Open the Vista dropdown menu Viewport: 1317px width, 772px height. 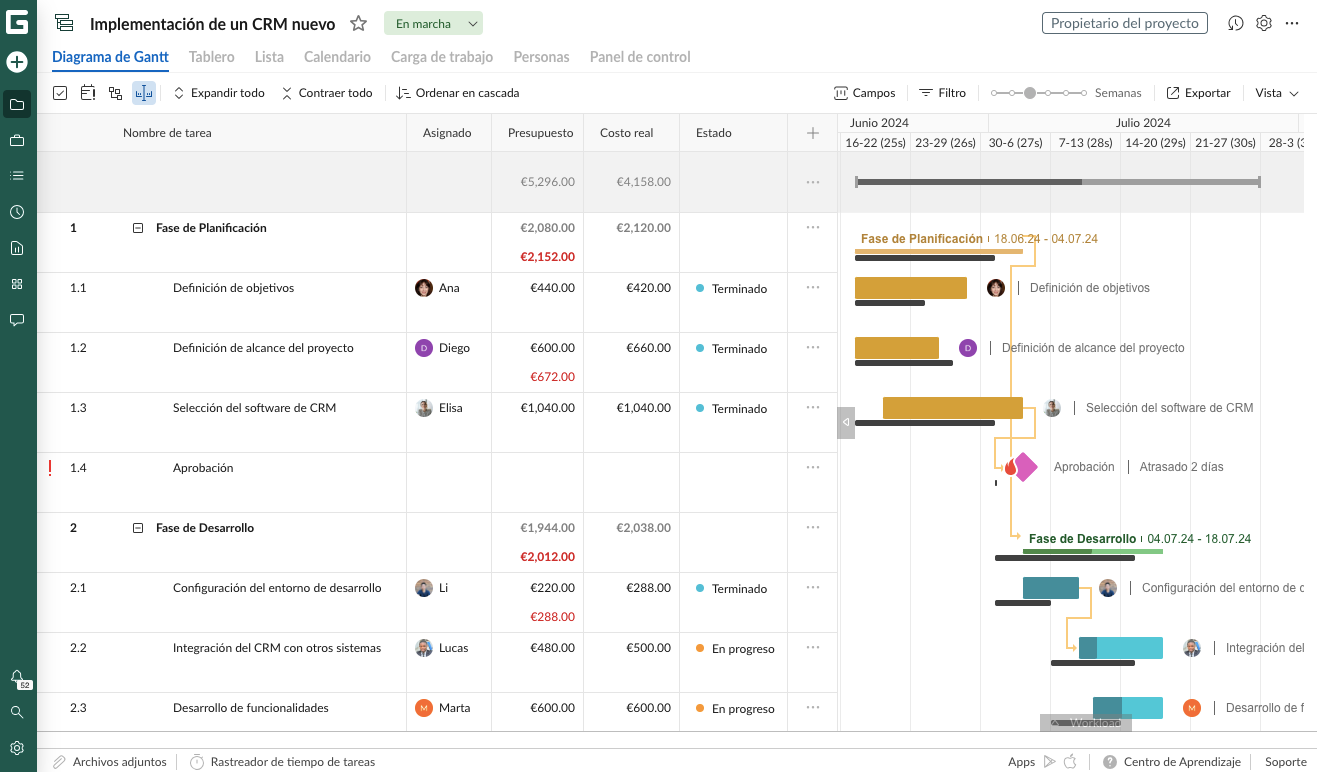point(1277,93)
